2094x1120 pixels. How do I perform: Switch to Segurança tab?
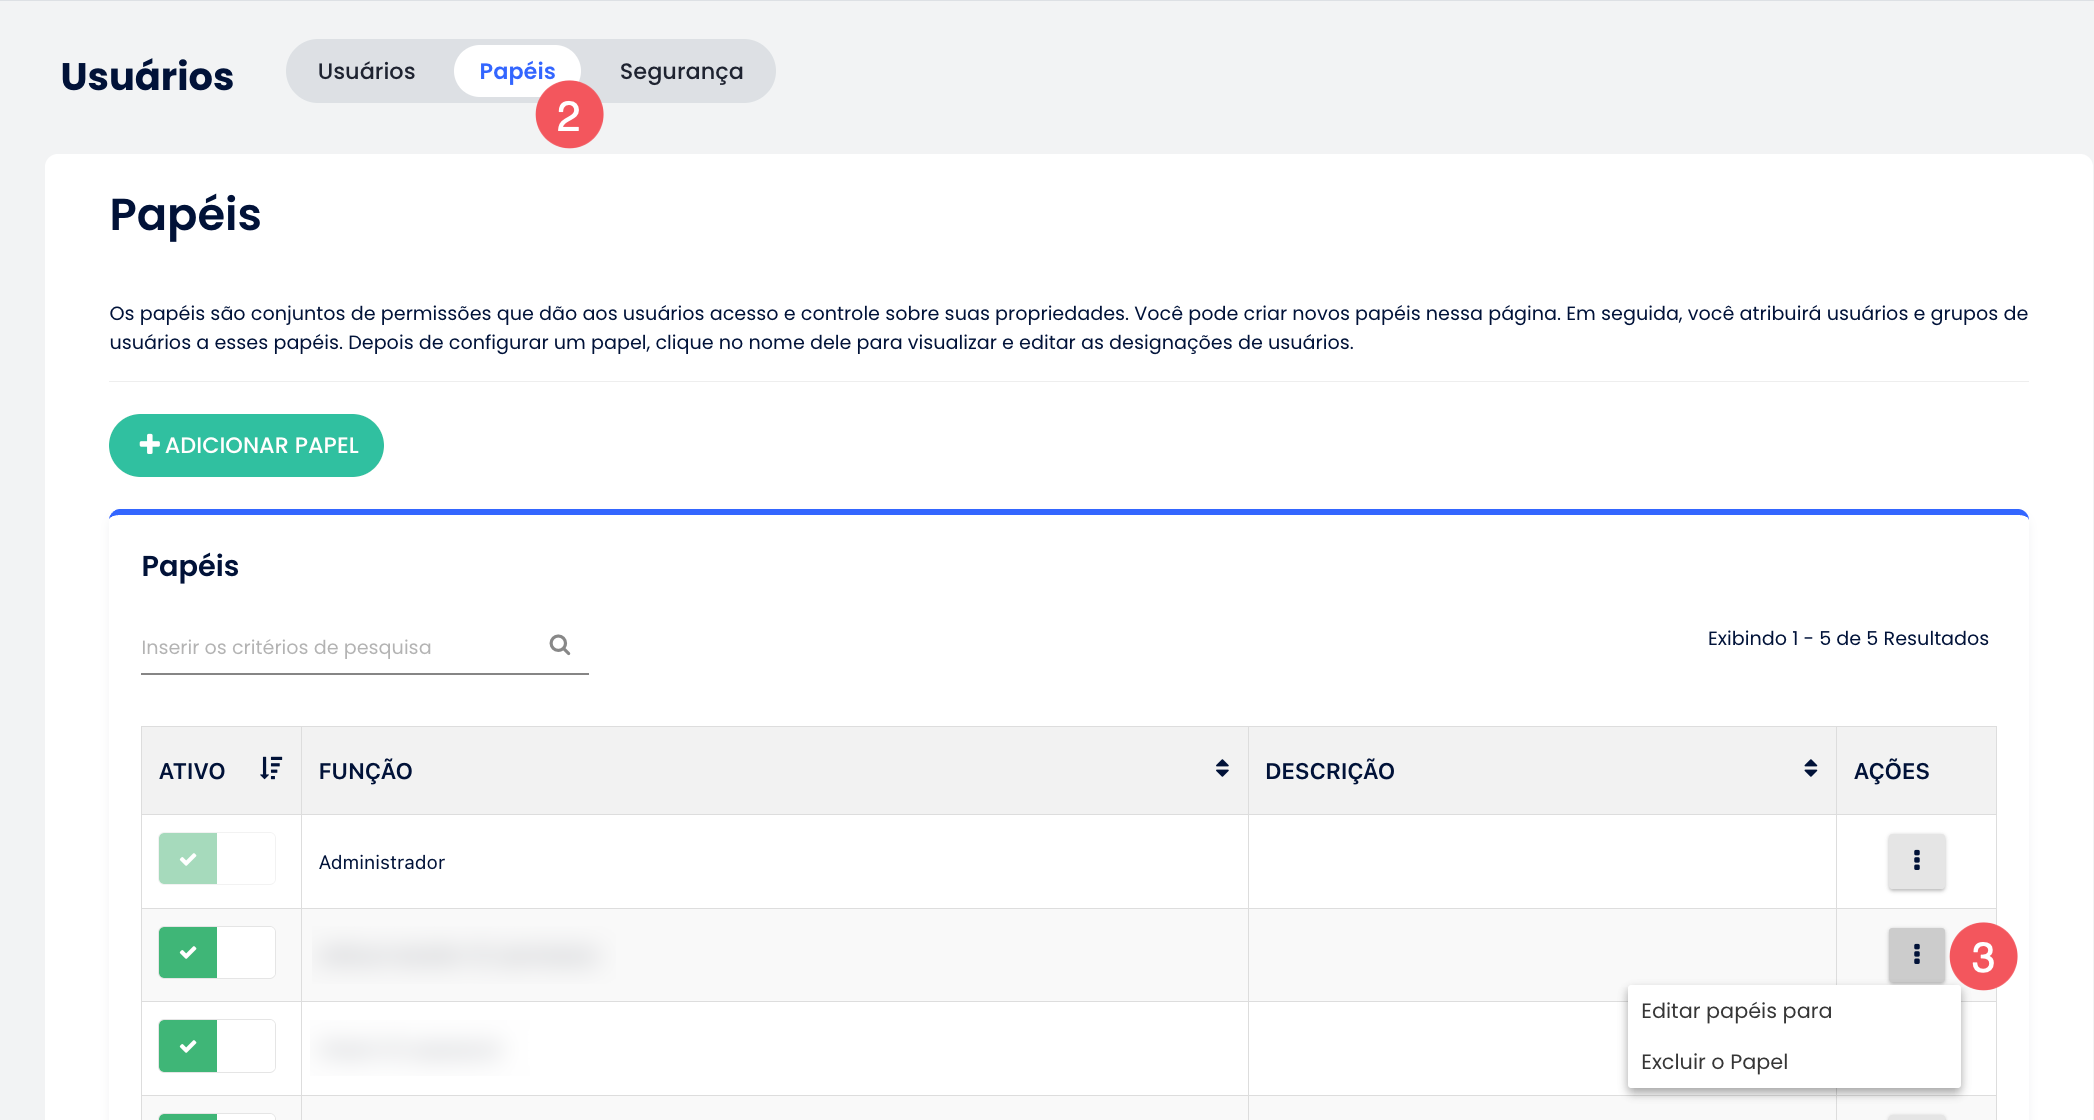click(x=681, y=71)
